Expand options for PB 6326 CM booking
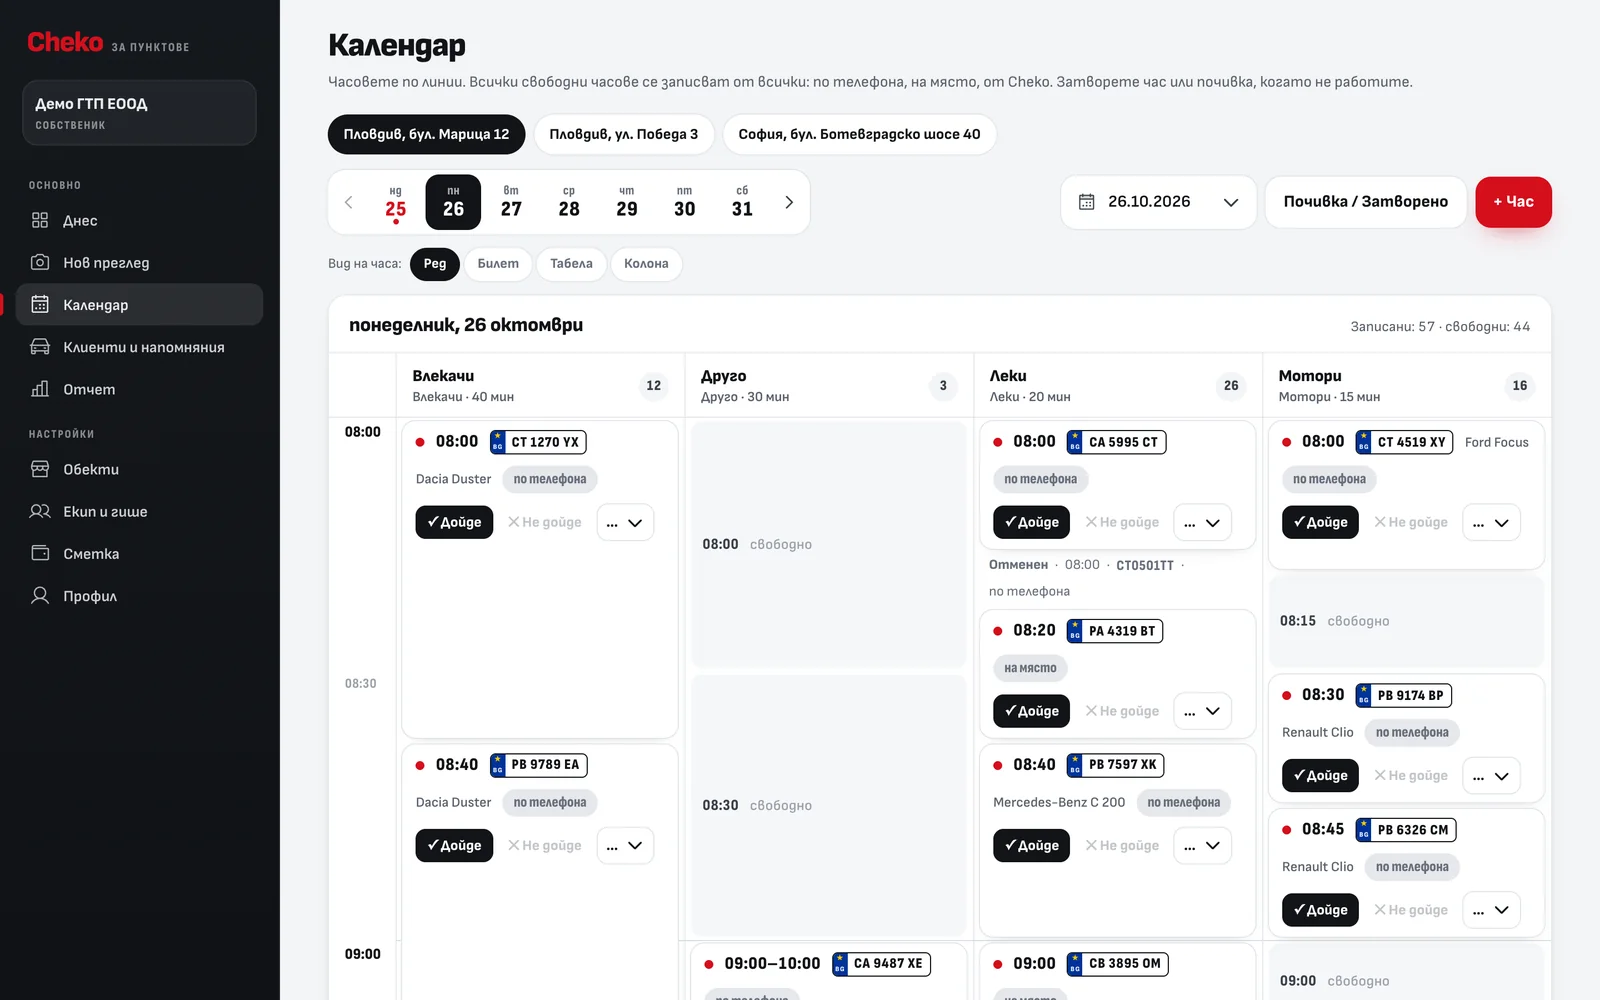Viewport: 1600px width, 1000px height. coord(1491,910)
